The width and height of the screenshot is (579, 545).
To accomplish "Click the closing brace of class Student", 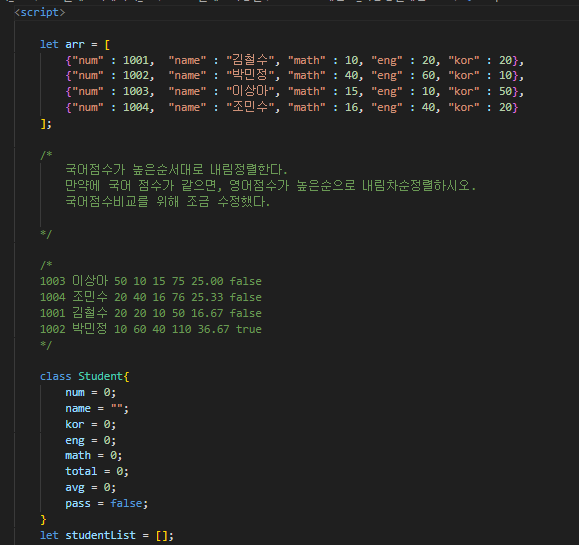I will [43, 520].
